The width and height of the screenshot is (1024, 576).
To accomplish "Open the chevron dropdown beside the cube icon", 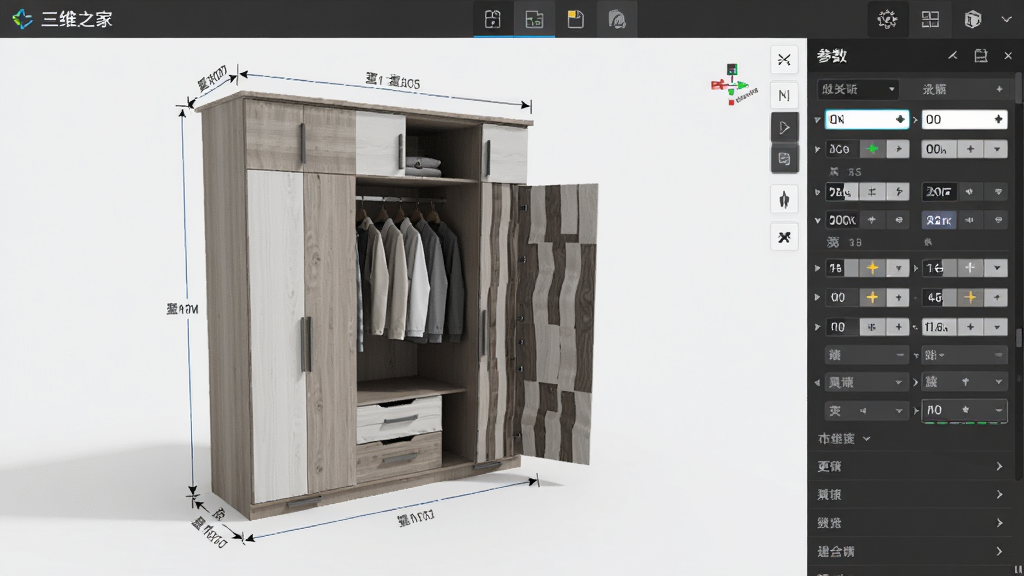I will [1006, 19].
